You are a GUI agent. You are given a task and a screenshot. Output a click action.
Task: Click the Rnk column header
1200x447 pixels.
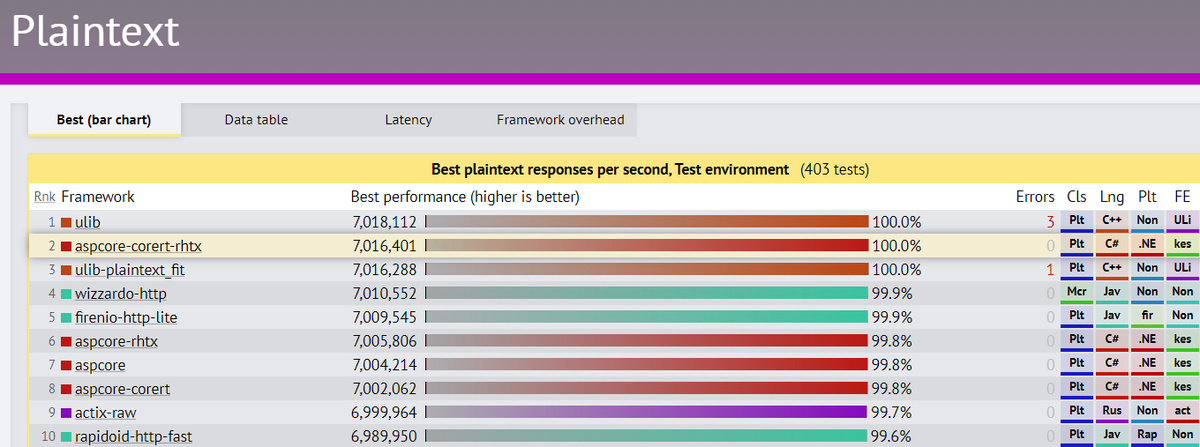pyautogui.click(x=44, y=197)
